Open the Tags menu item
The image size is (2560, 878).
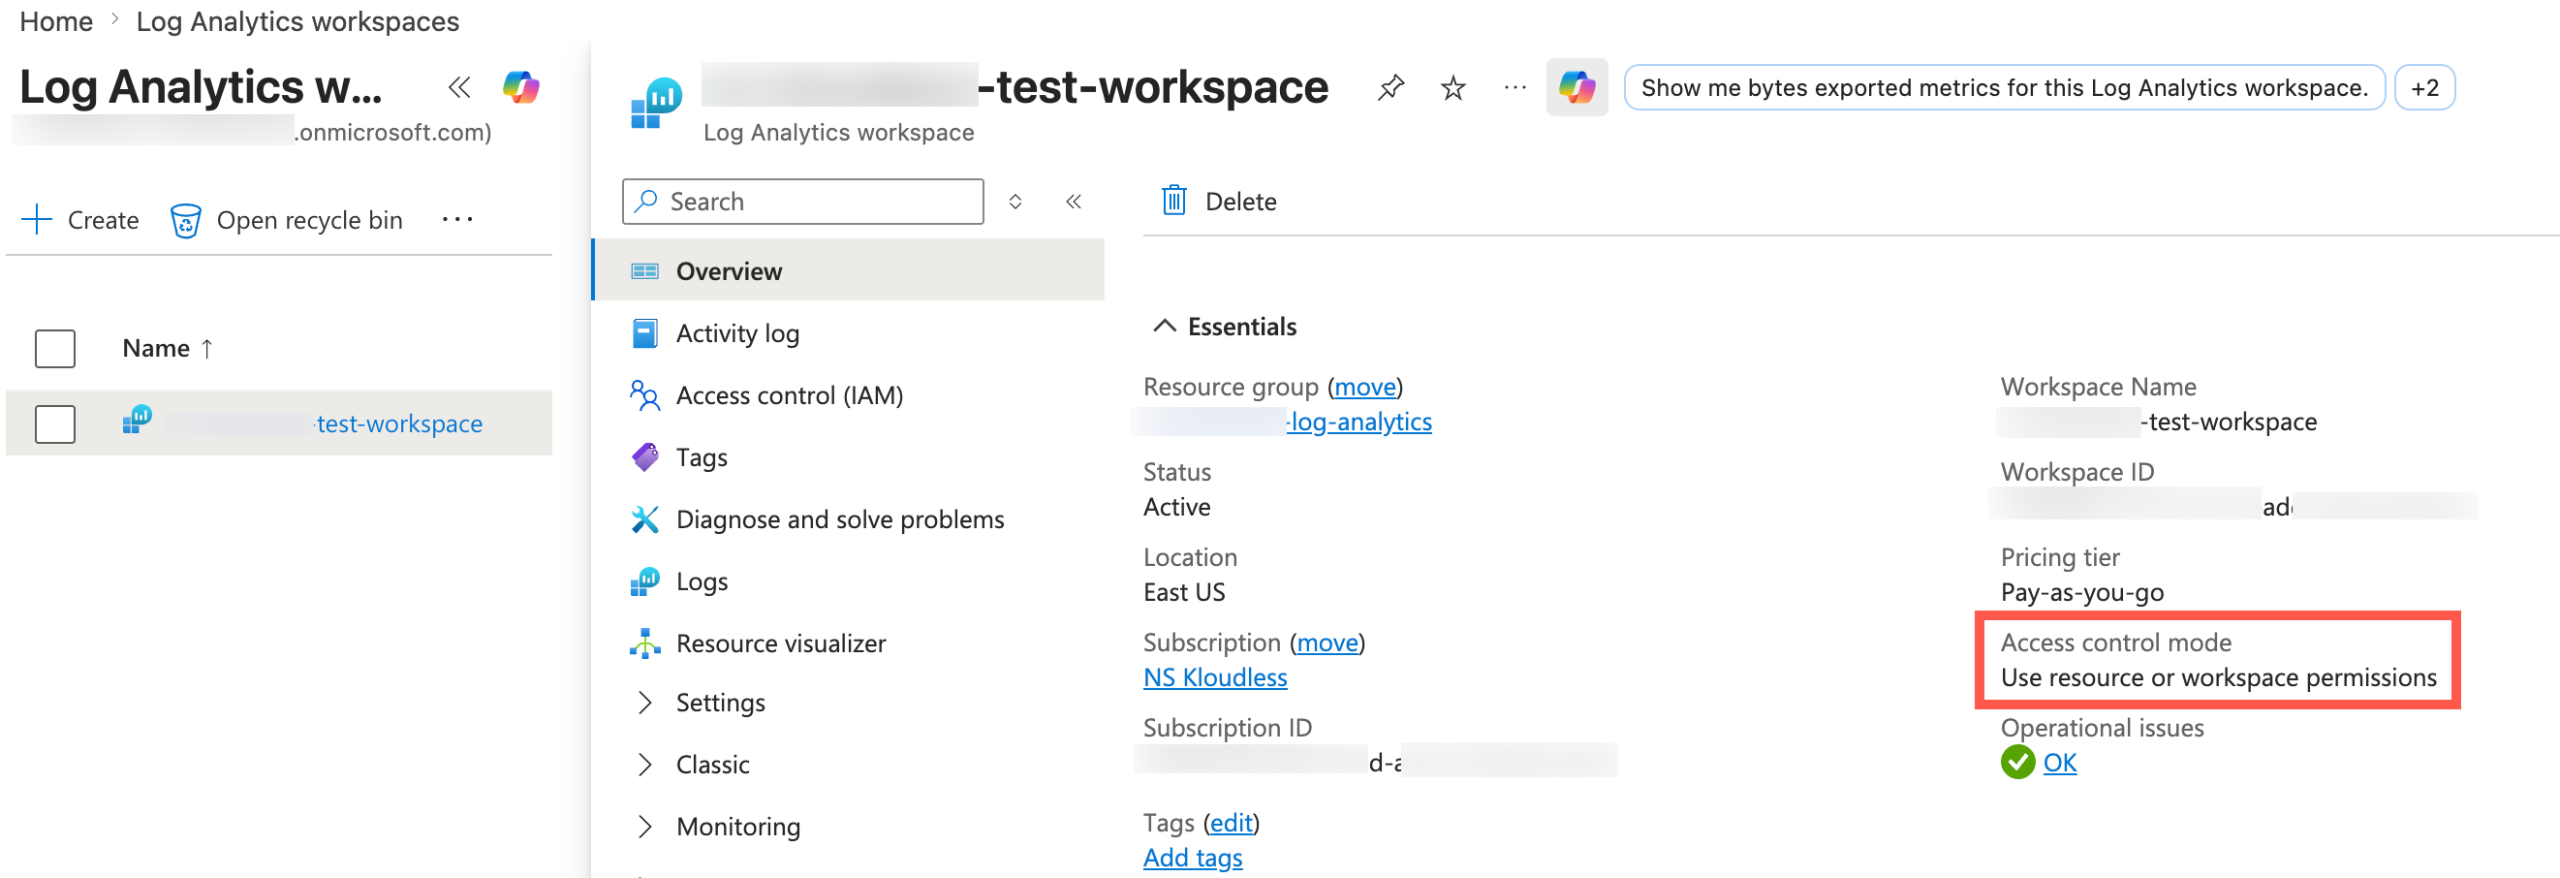[x=701, y=457]
